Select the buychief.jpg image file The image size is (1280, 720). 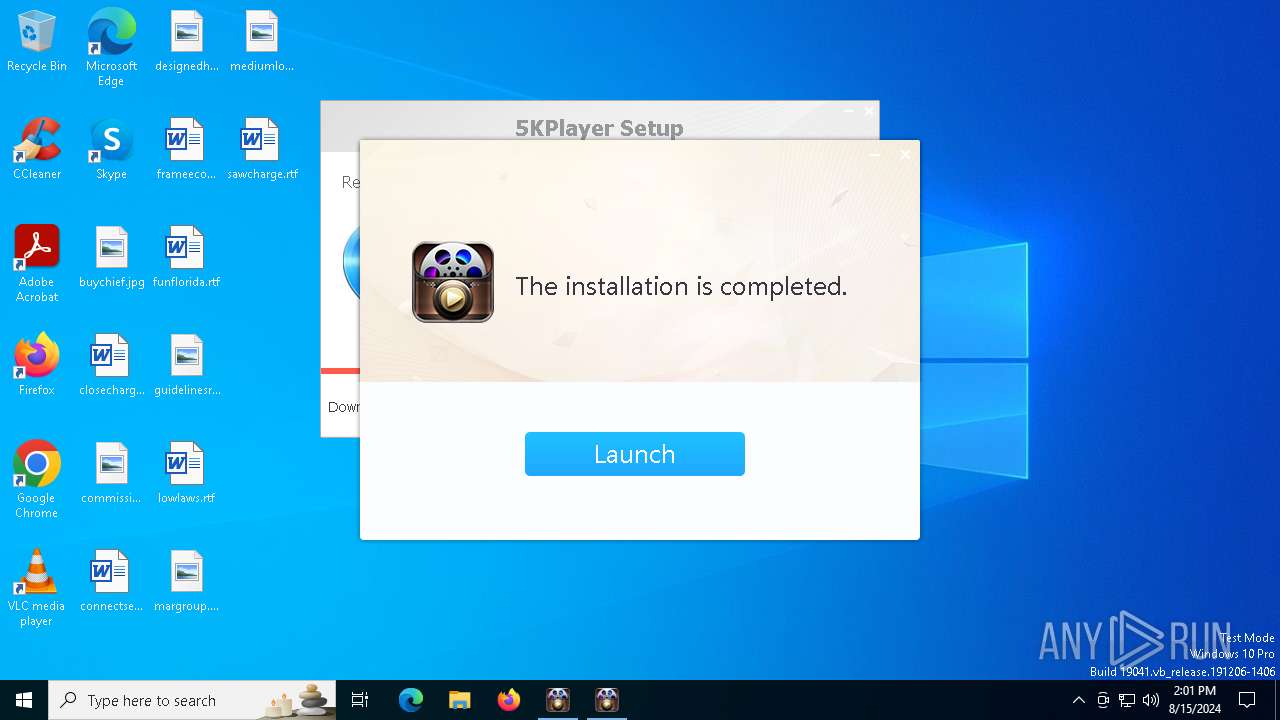[x=111, y=257]
